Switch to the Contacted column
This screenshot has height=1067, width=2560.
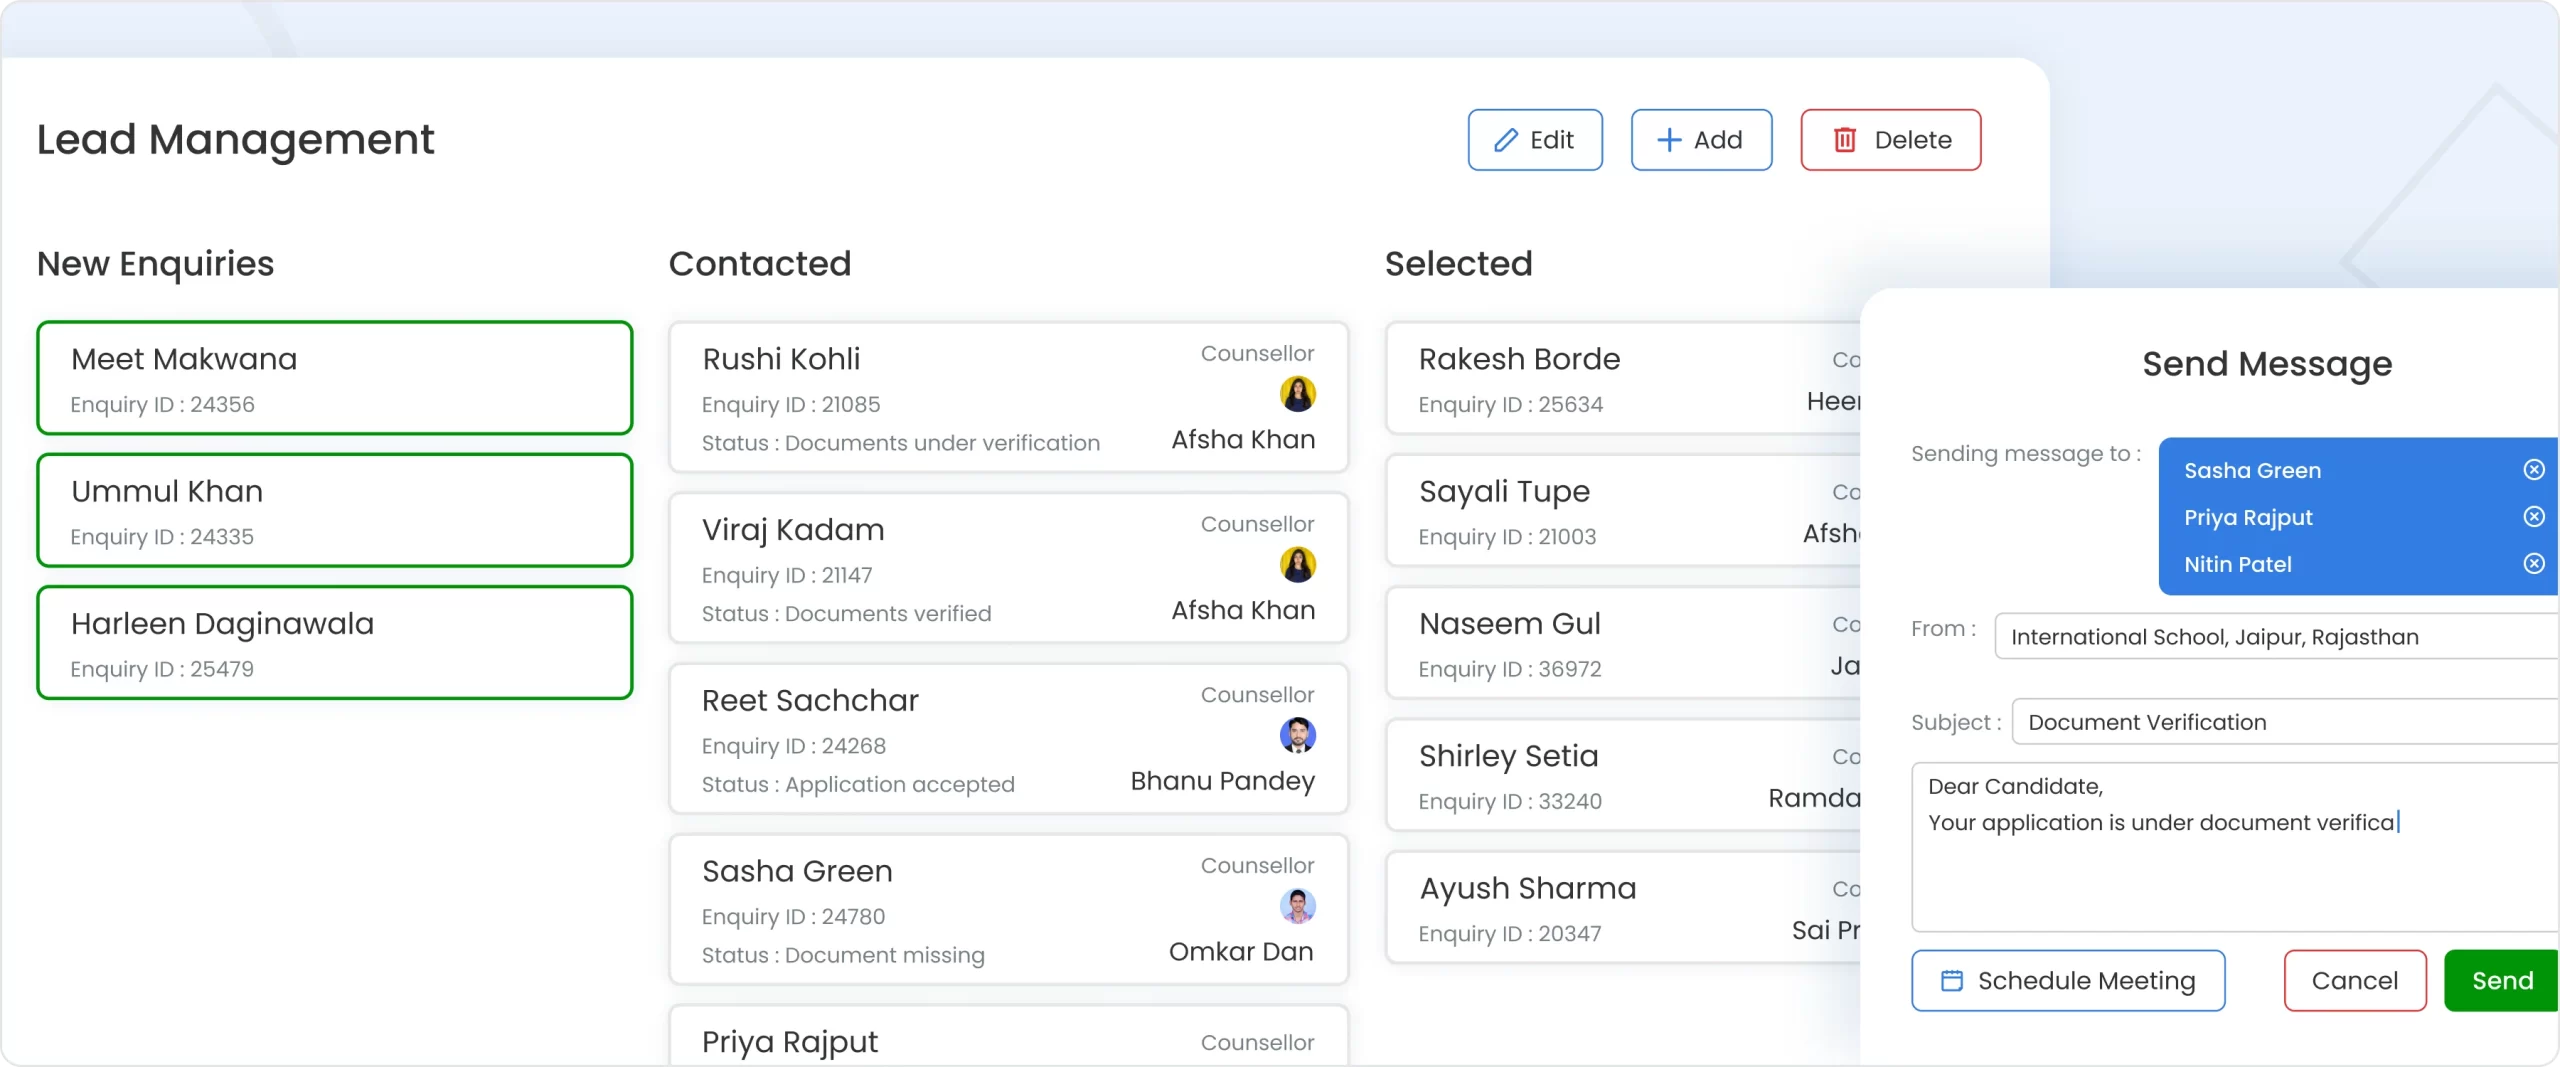(759, 263)
